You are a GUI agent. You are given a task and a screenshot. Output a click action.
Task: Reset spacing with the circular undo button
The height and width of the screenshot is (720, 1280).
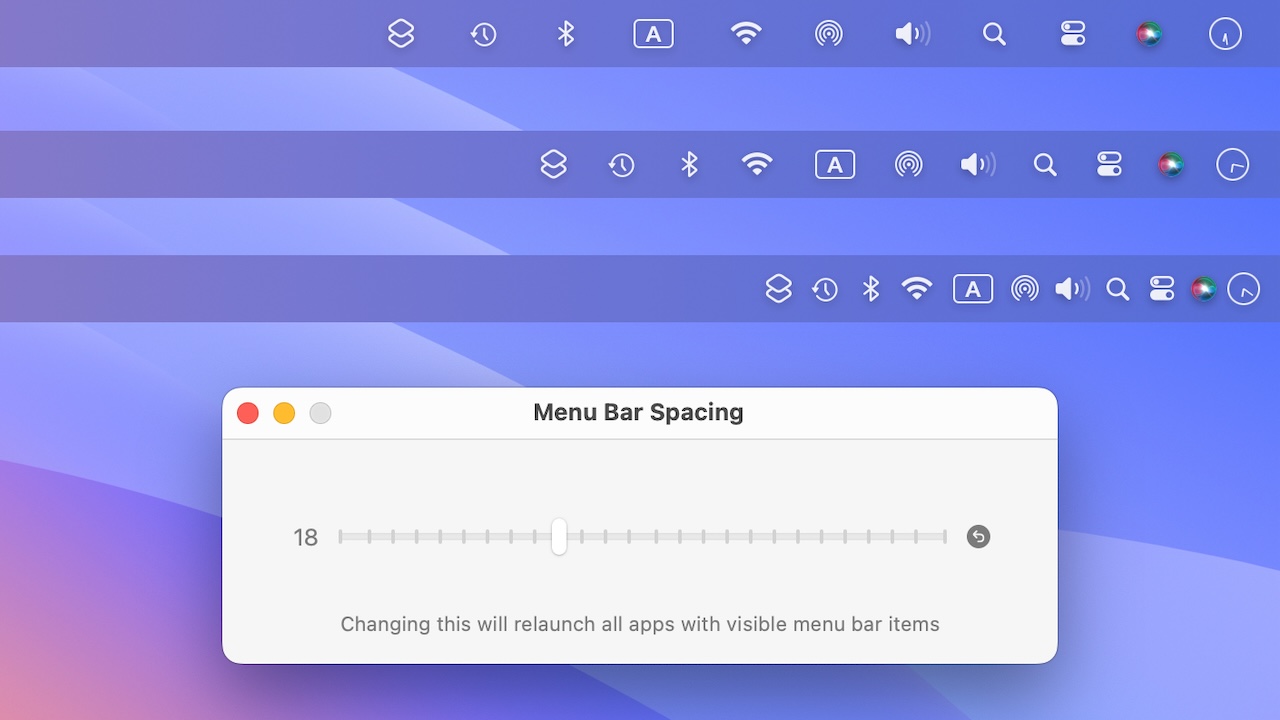[x=978, y=537]
